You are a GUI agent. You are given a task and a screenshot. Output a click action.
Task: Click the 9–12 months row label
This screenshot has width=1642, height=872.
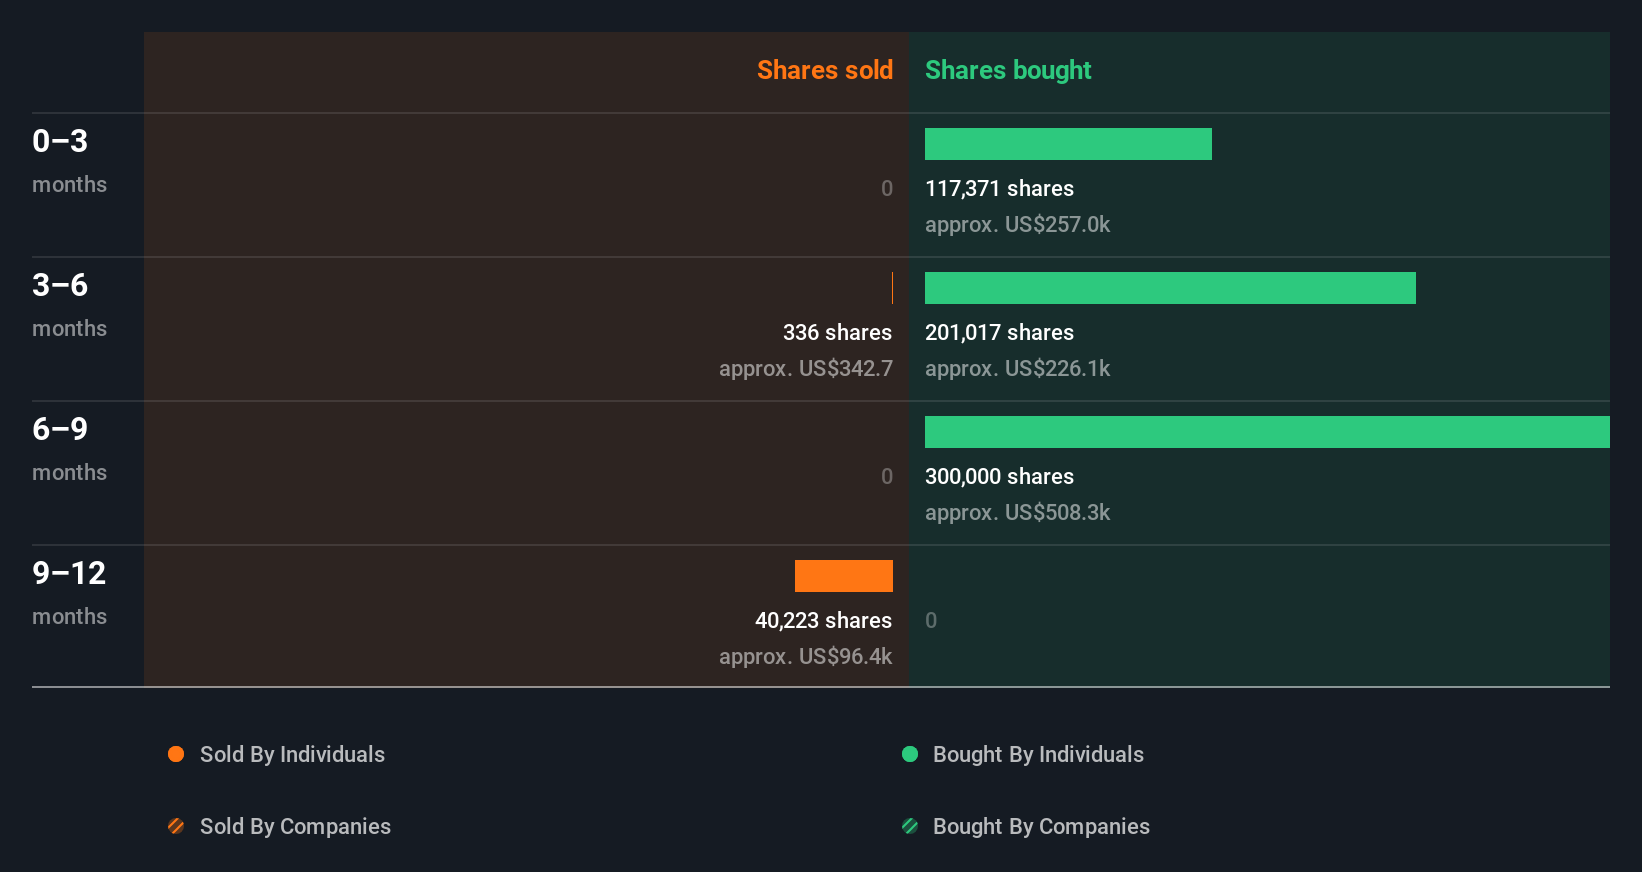coord(69,592)
